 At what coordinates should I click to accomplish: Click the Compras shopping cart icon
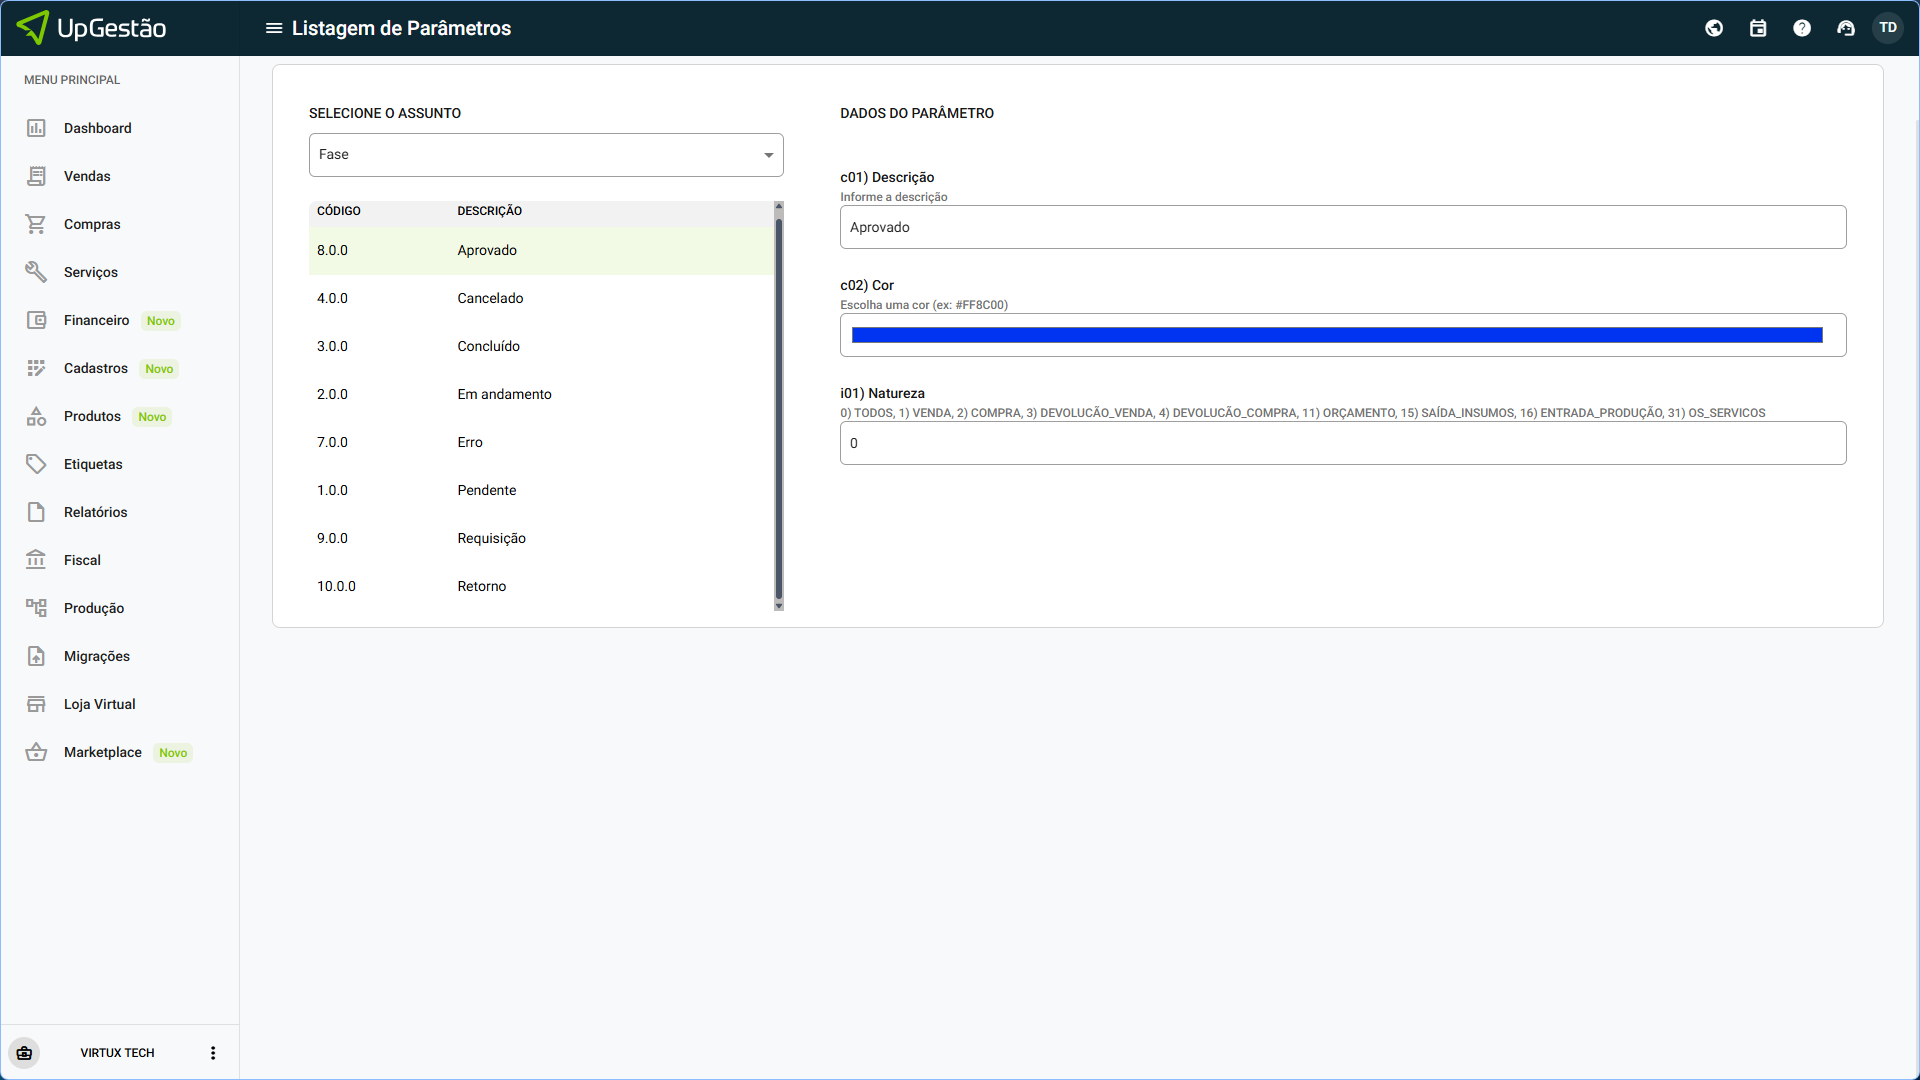point(36,224)
